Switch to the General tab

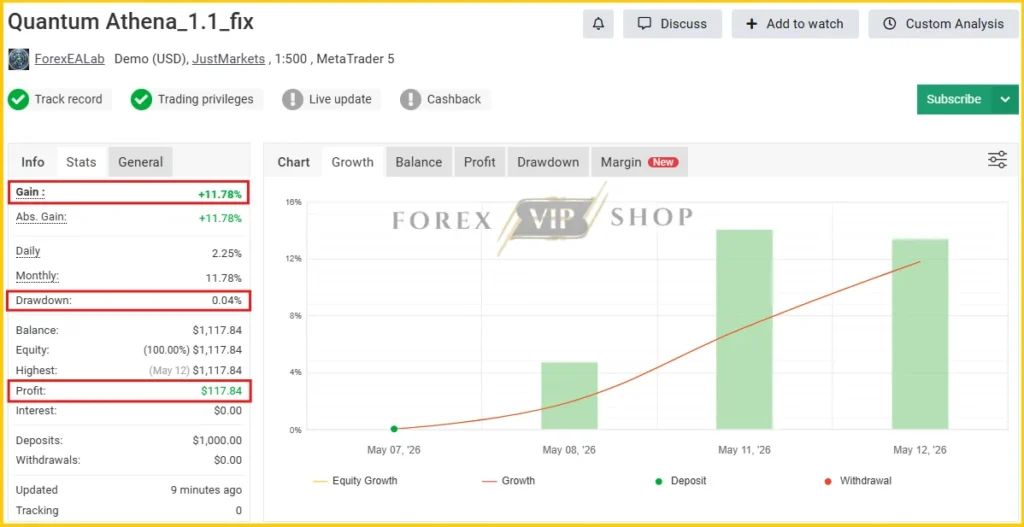pyautogui.click(x=140, y=162)
